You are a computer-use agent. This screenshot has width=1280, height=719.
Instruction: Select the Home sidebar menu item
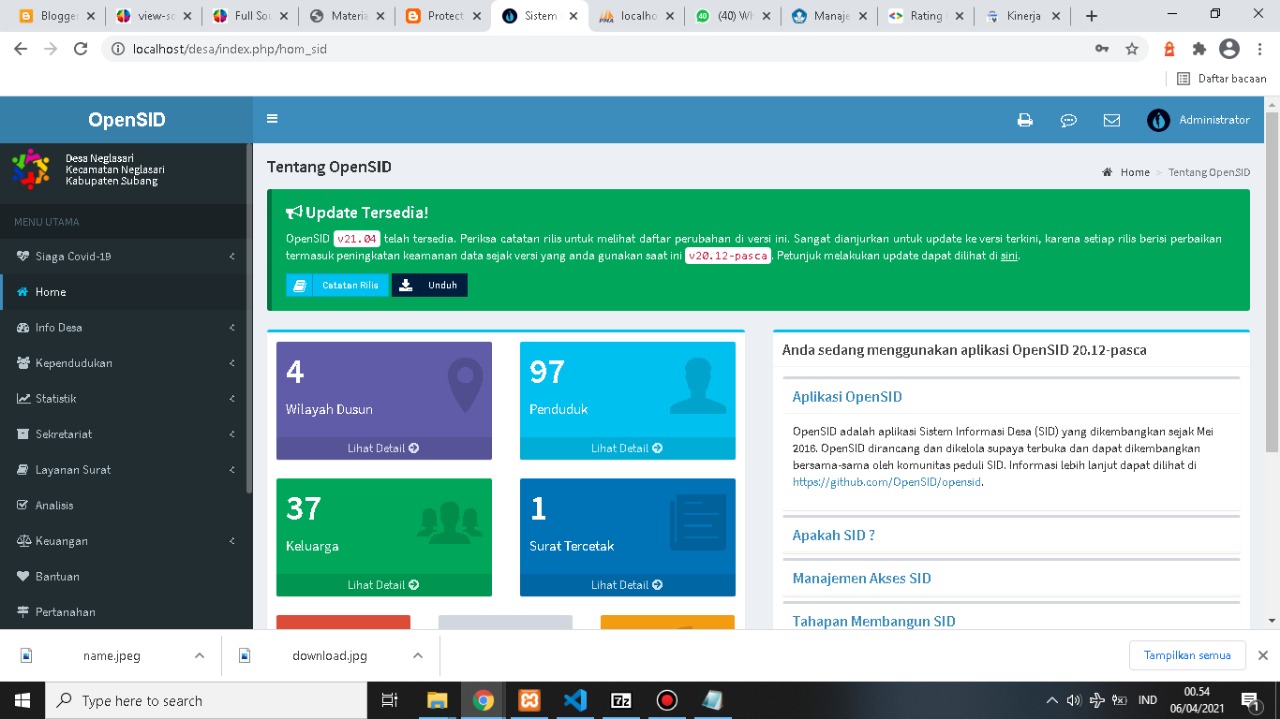coord(127,292)
